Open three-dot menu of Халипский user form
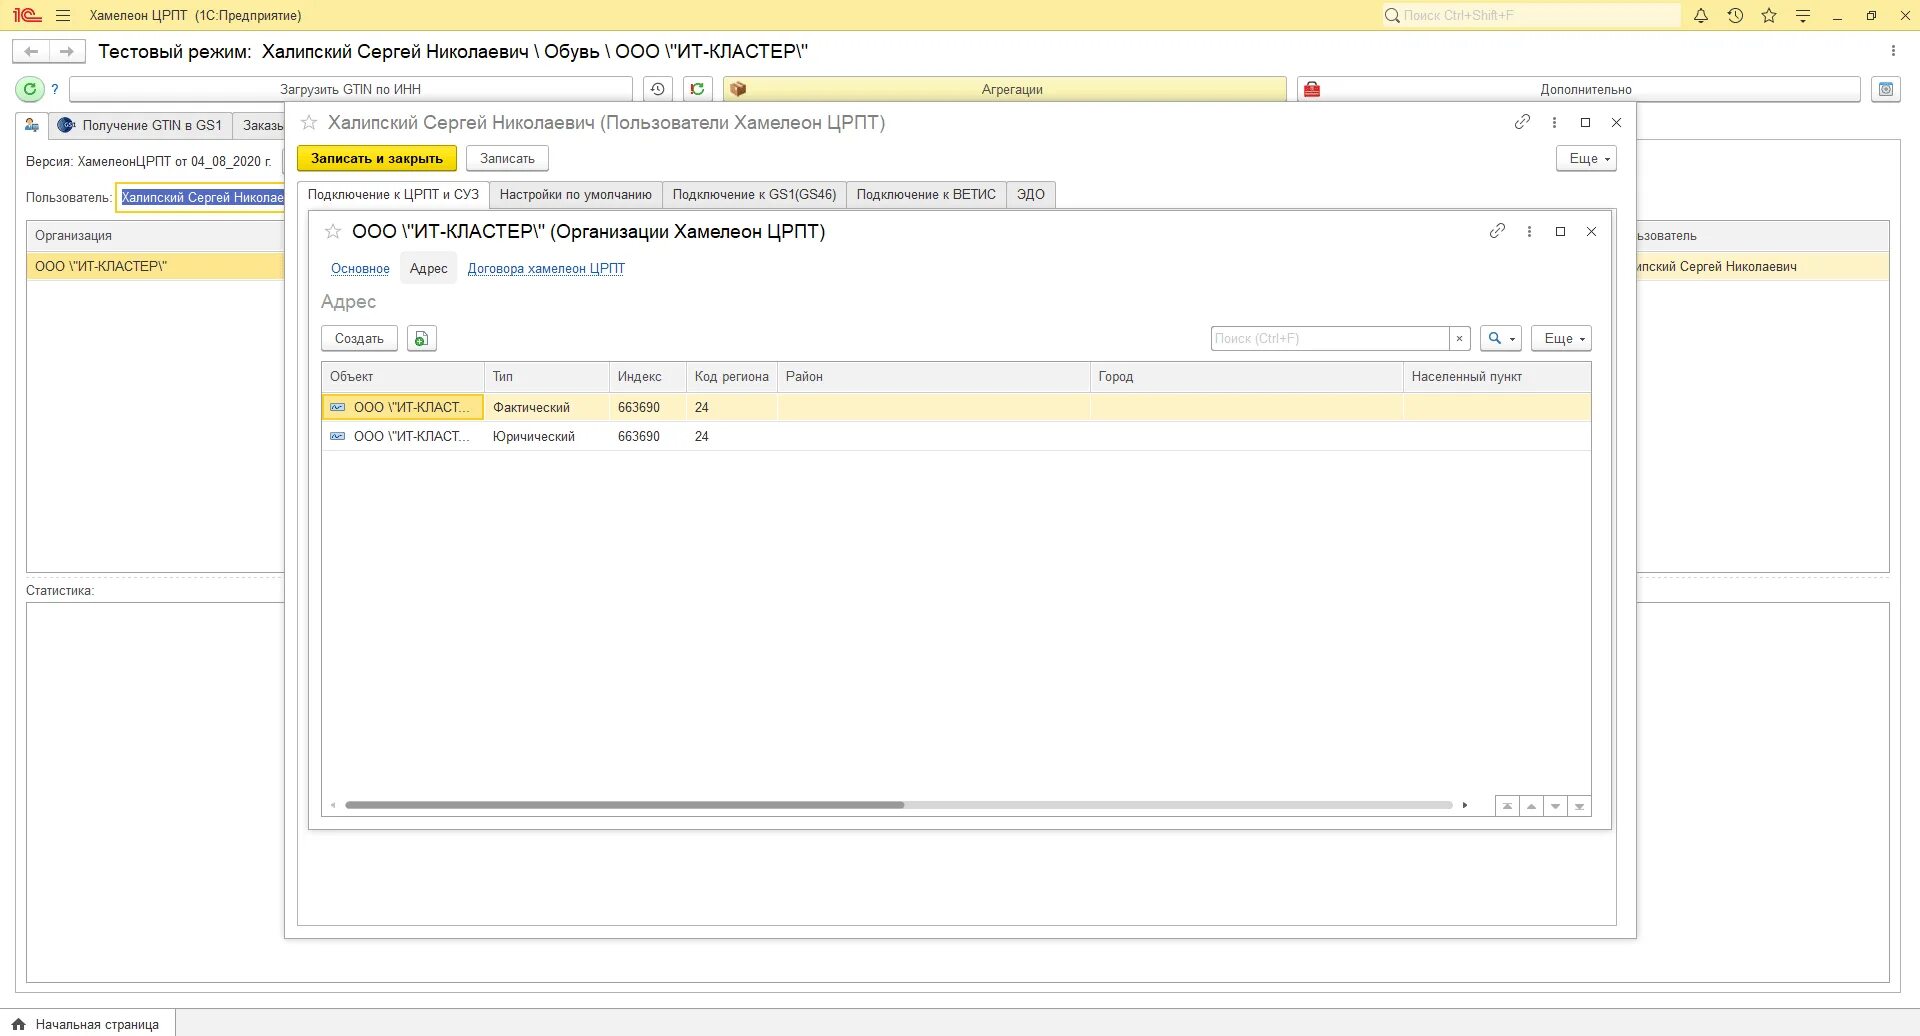The image size is (1920, 1036). [1554, 122]
